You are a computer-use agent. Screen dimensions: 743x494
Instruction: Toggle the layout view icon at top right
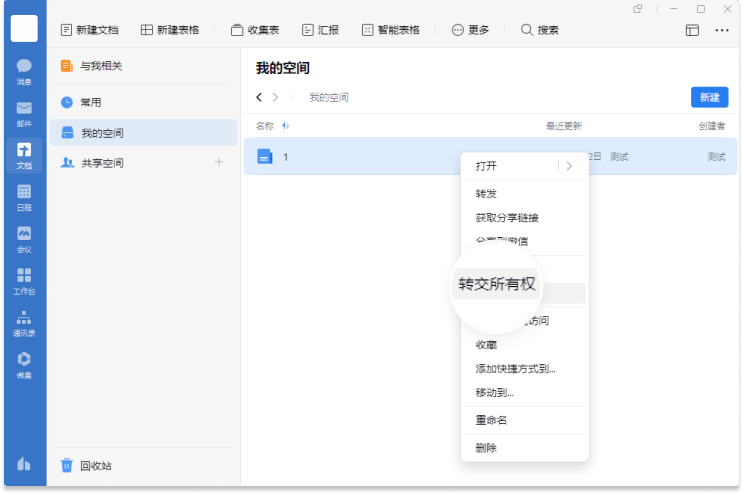point(692,30)
